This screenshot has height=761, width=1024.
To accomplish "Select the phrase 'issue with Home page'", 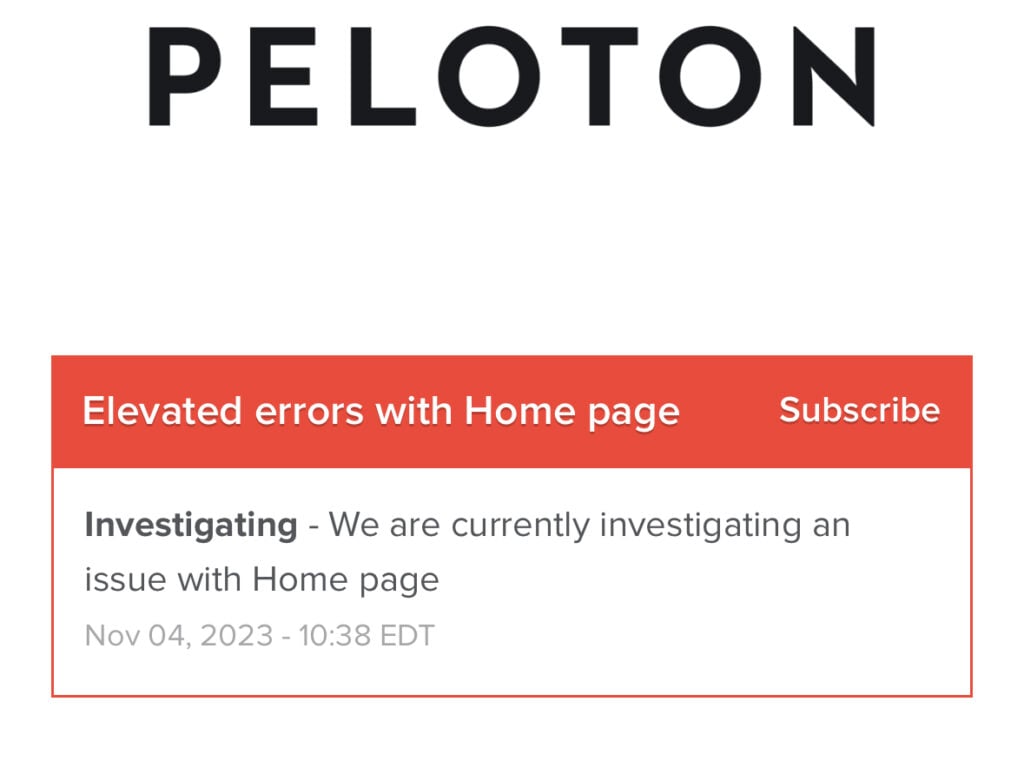I will pos(261,578).
